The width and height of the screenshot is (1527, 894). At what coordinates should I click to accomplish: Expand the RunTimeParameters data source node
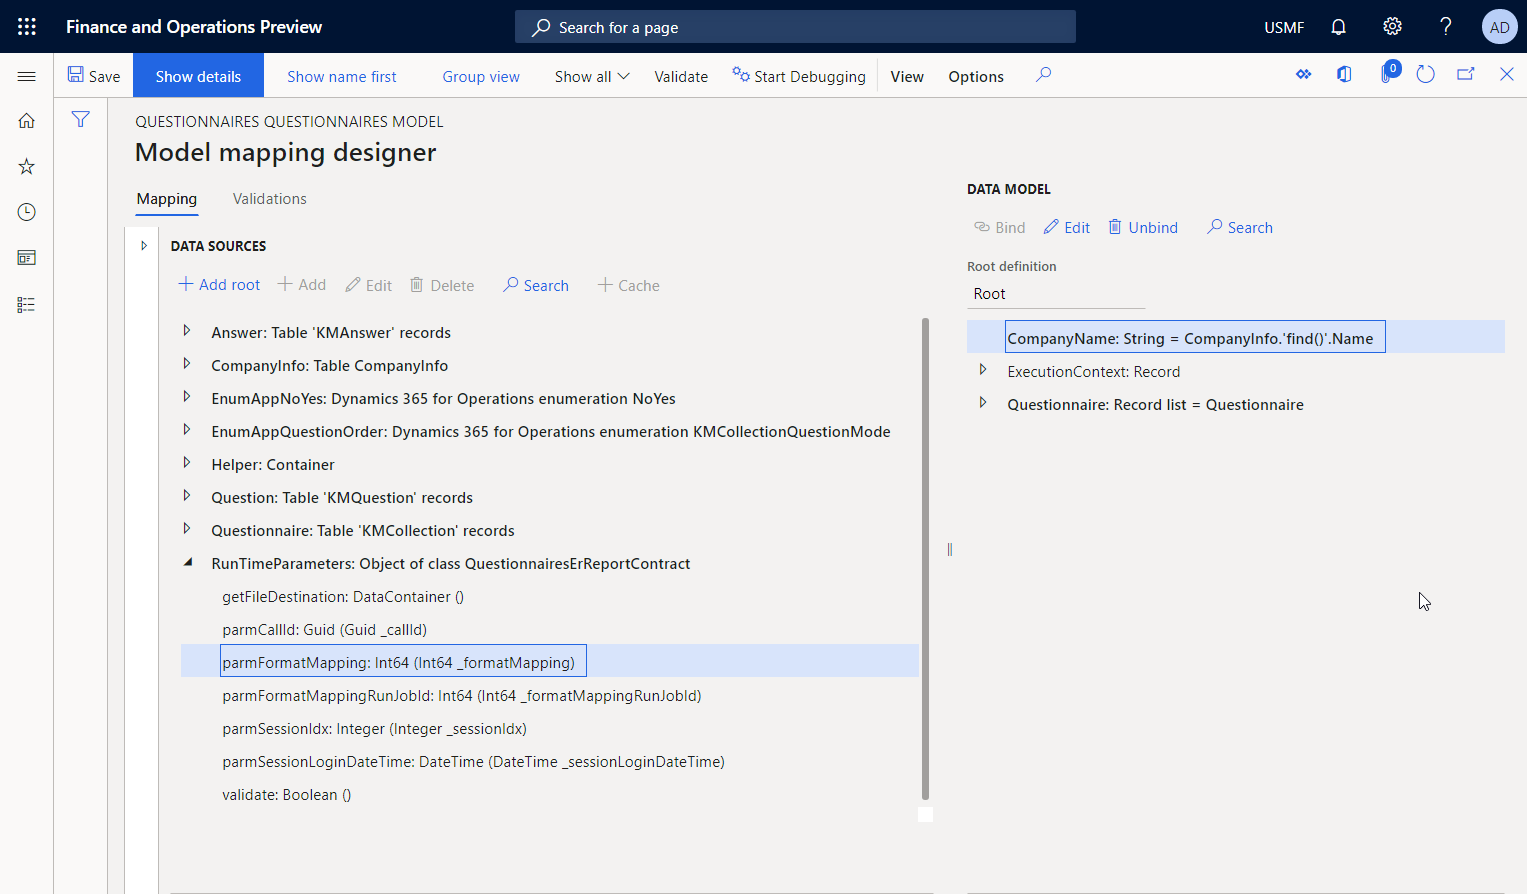(188, 562)
